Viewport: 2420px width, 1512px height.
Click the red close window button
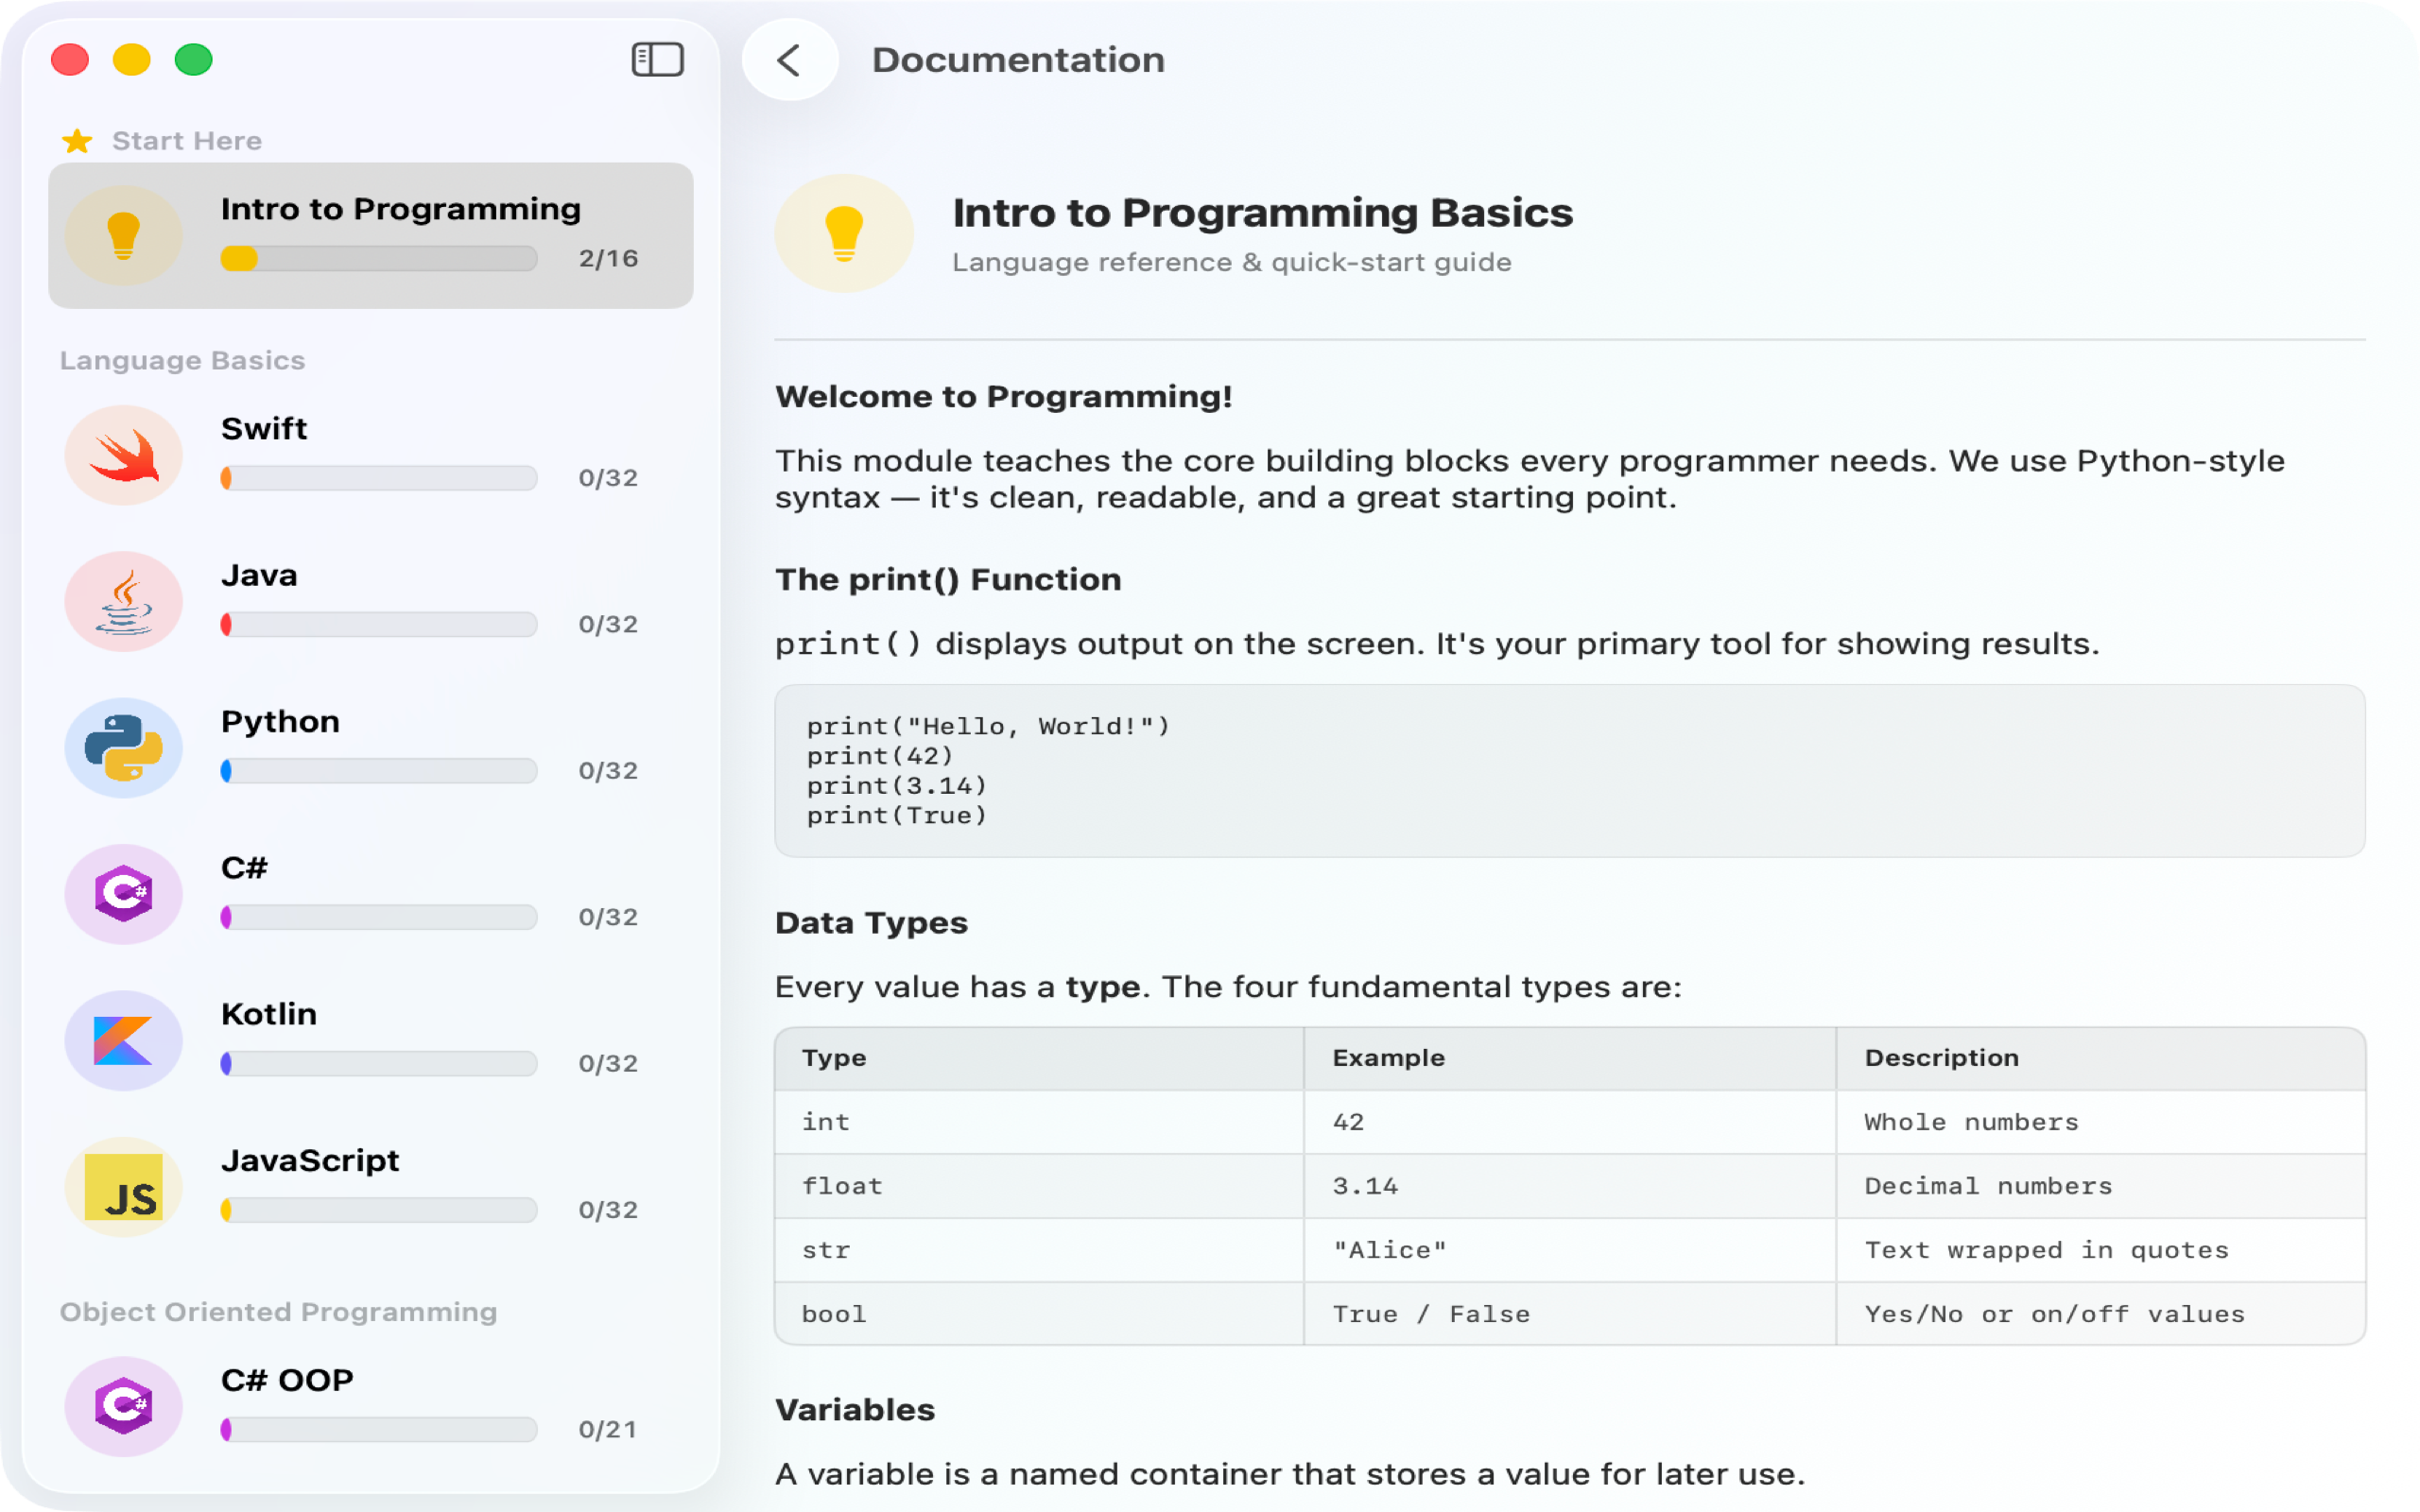click(70, 60)
